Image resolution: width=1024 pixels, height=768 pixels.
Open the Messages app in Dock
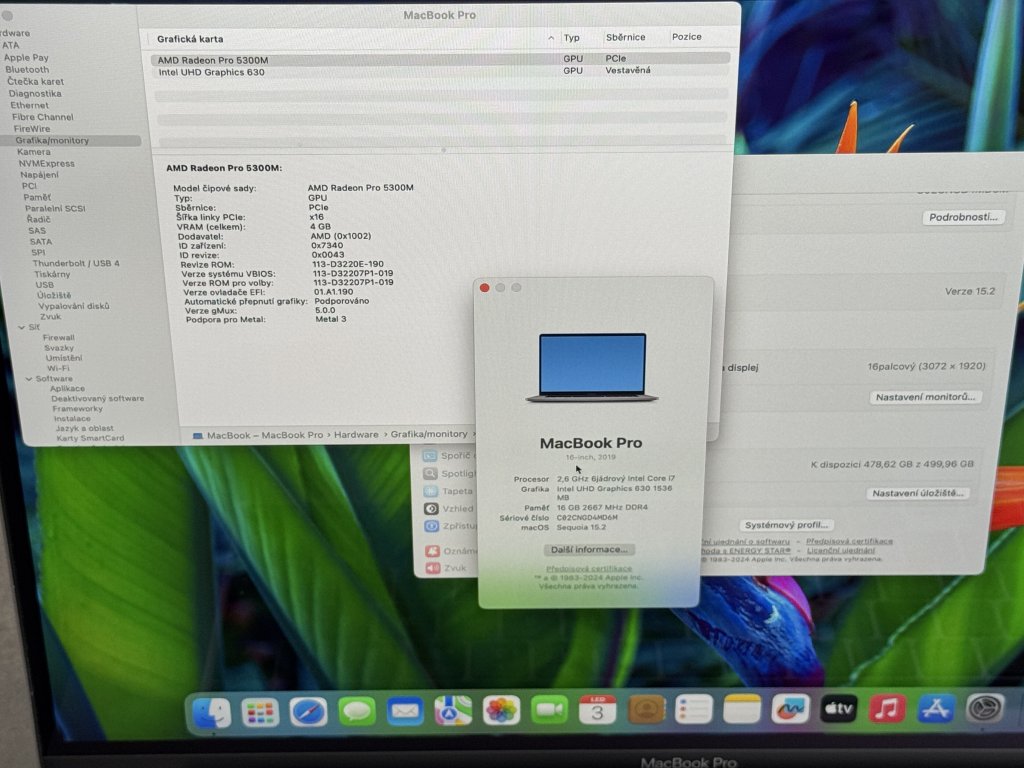357,711
